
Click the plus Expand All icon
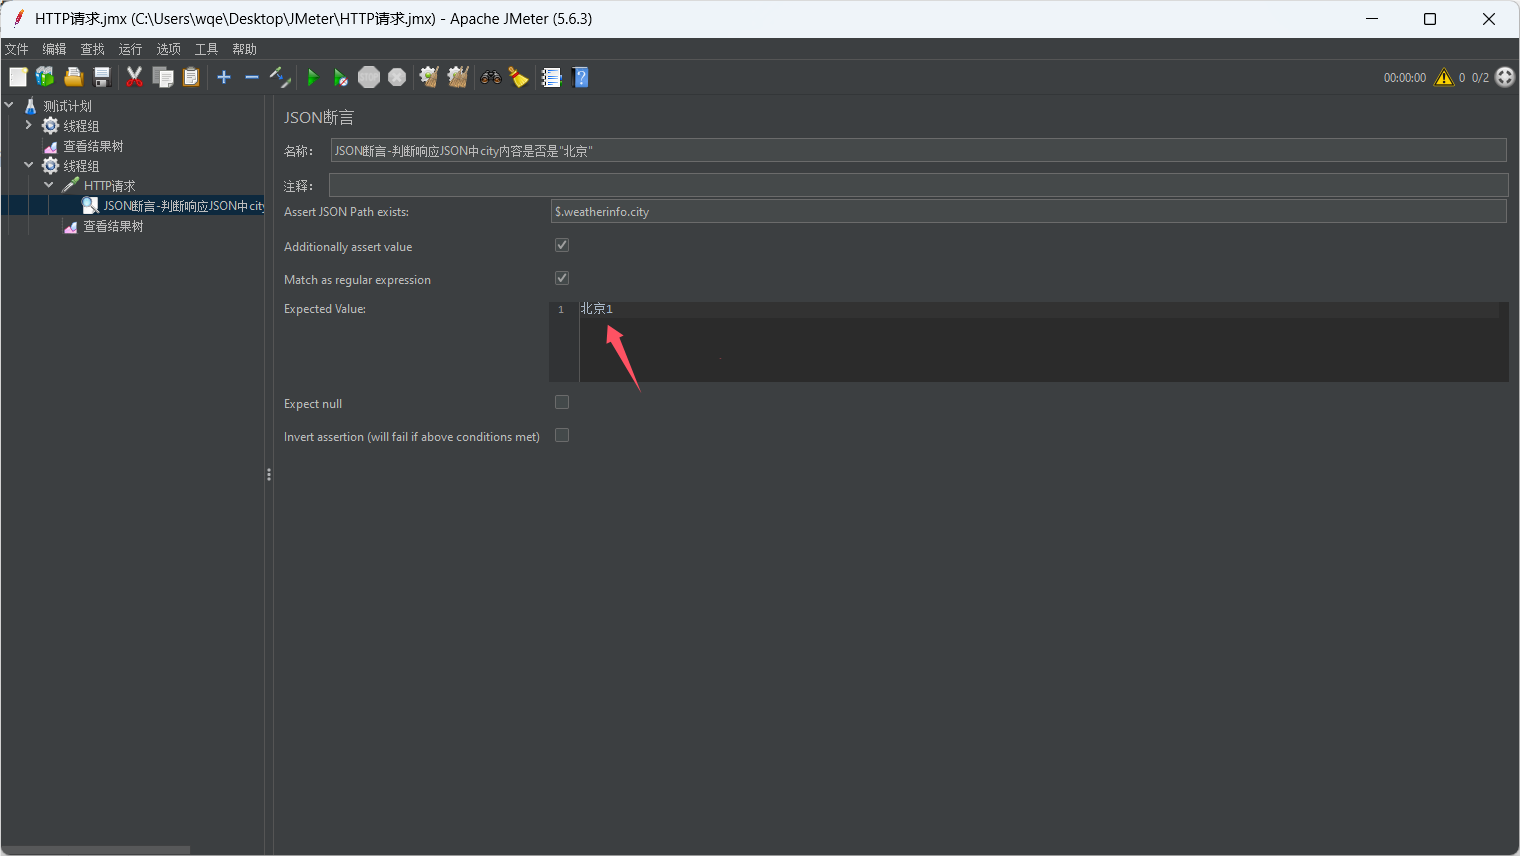(224, 77)
